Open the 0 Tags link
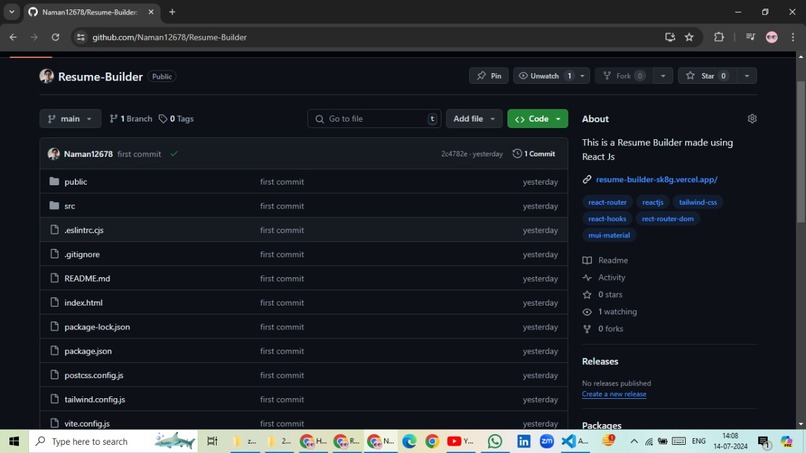The width and height of the screenshot is (806, 453). pyautogui.click(x=176, y=119)
